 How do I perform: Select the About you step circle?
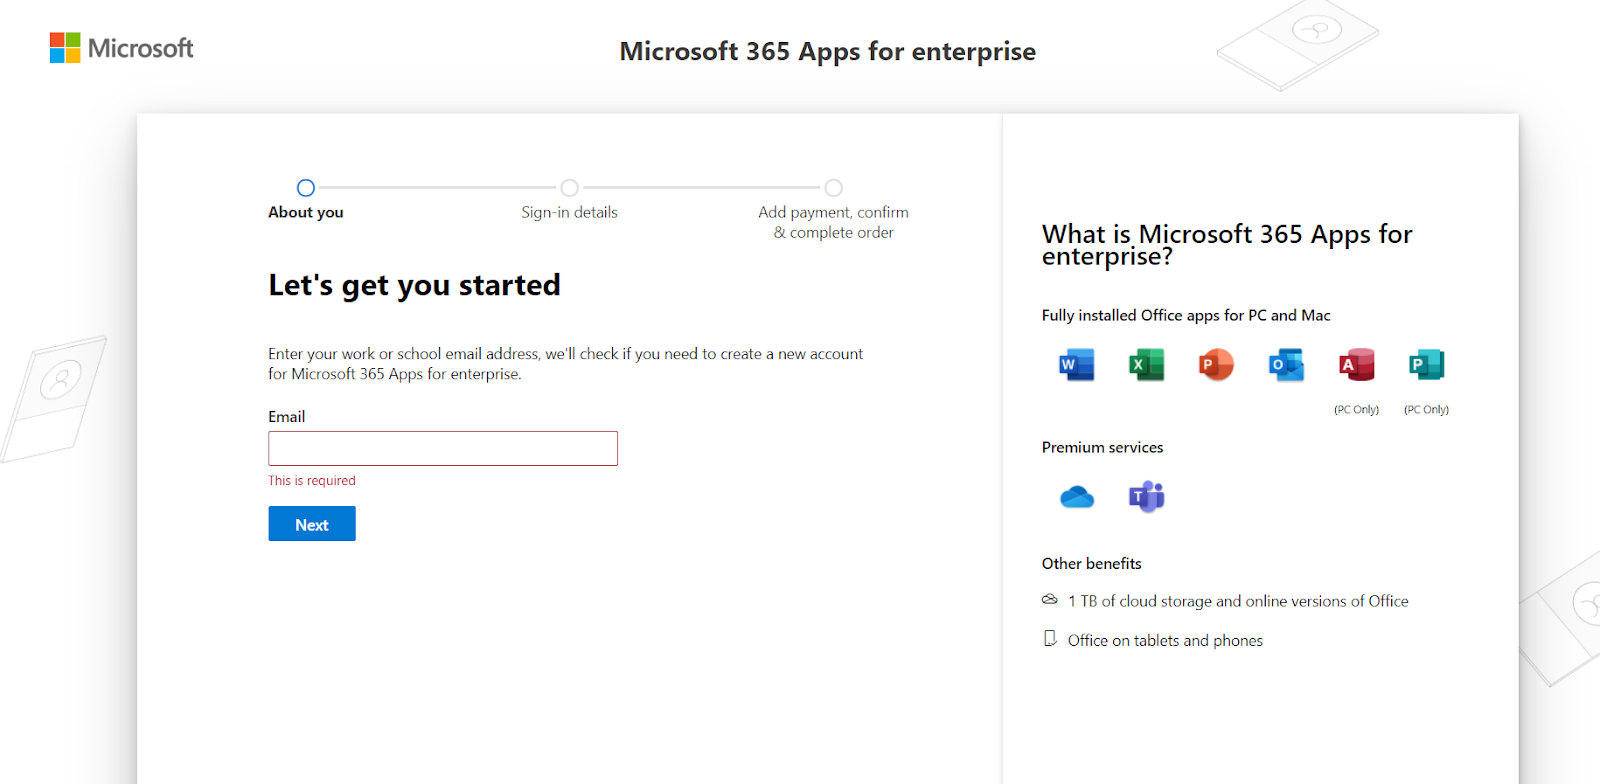[x=306, y=188]
